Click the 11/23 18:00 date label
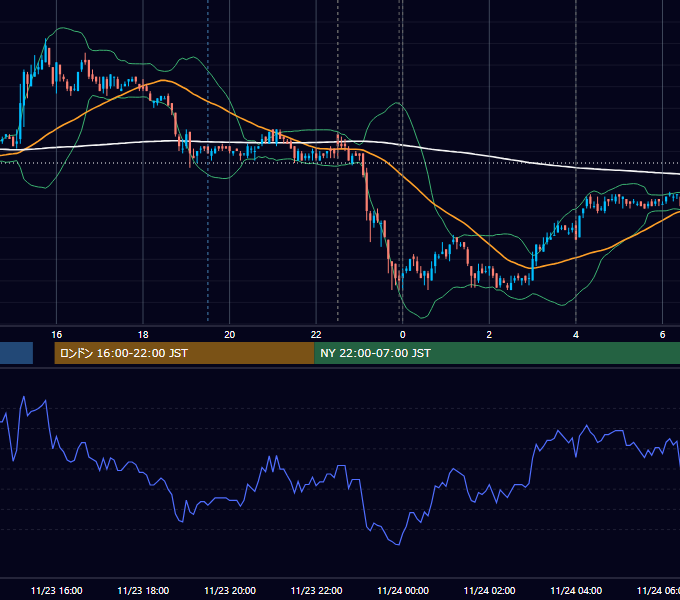The width and height of the screenshot is (680, 600). (x=143, y=590)
